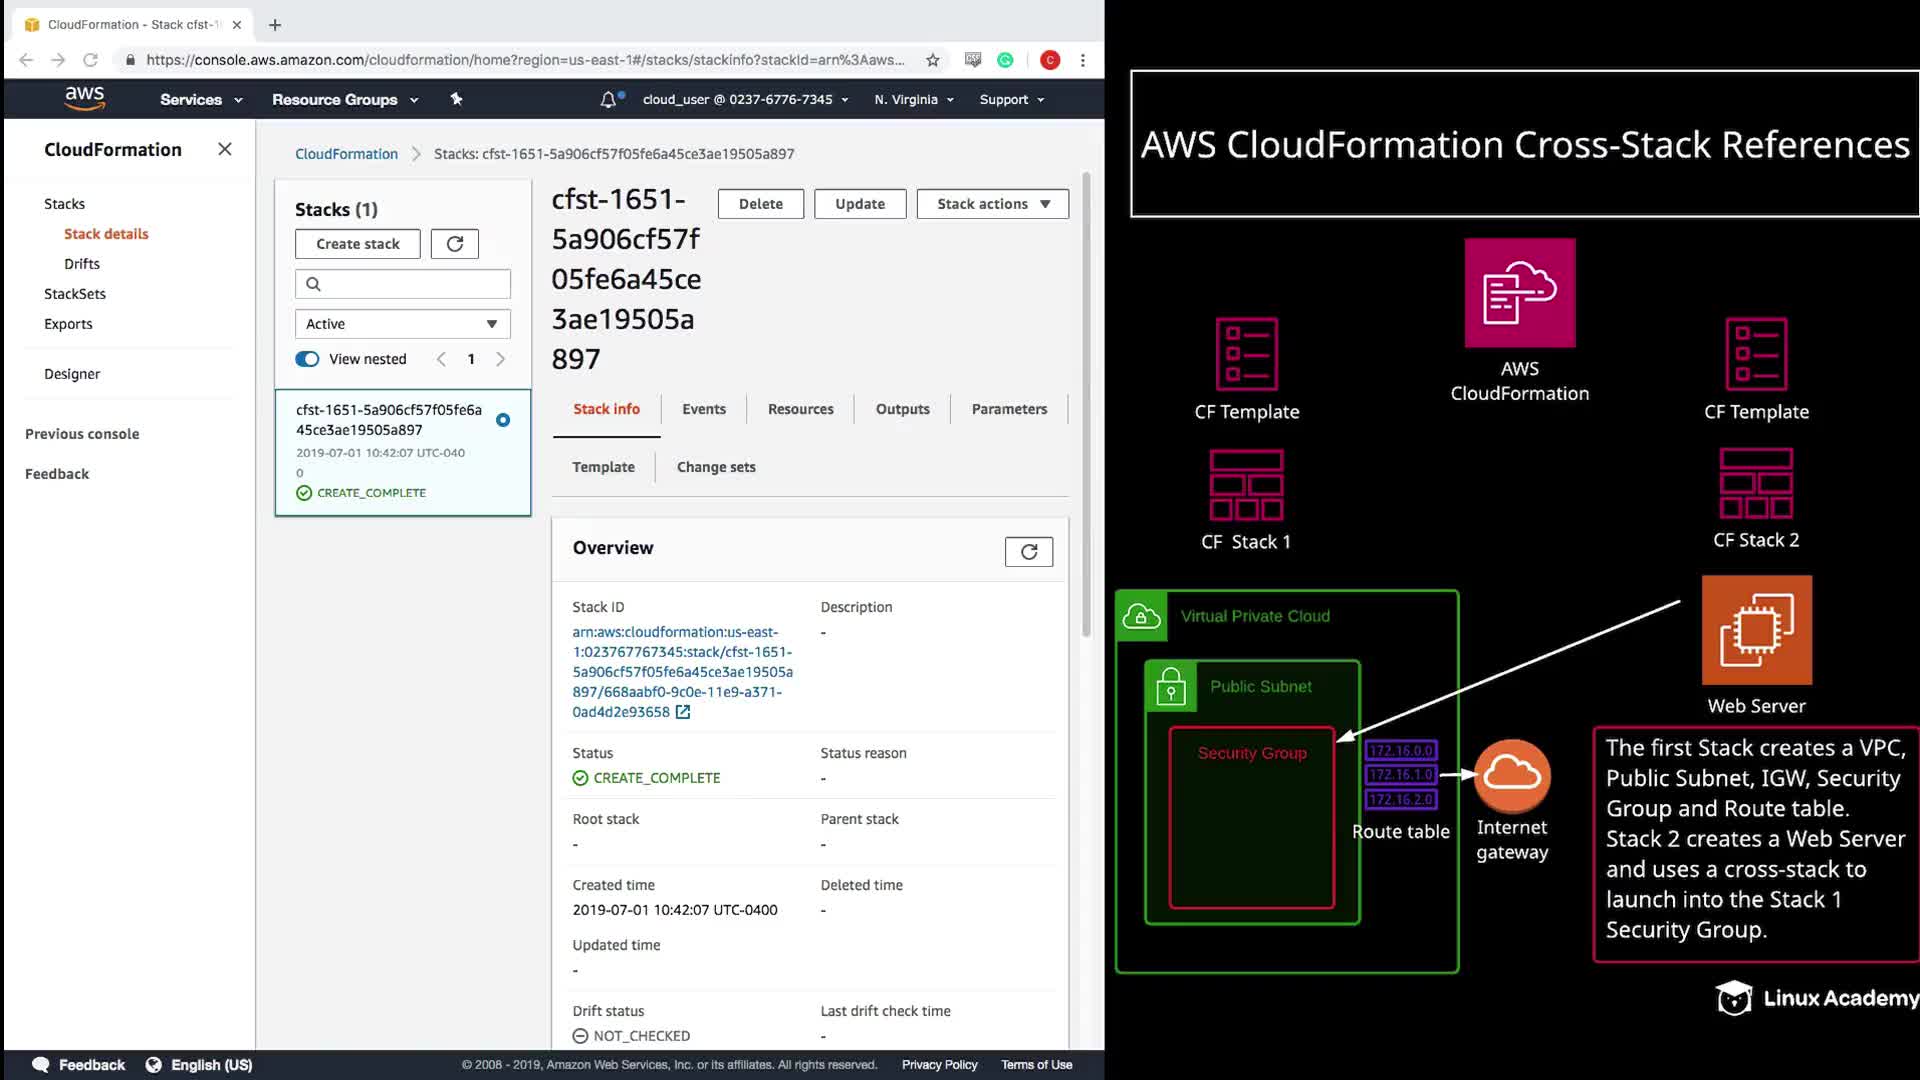This screenshot has width=1920, height=1080.
Task: Refresh the Overview panel
Action: click(x=1028, y=552)
